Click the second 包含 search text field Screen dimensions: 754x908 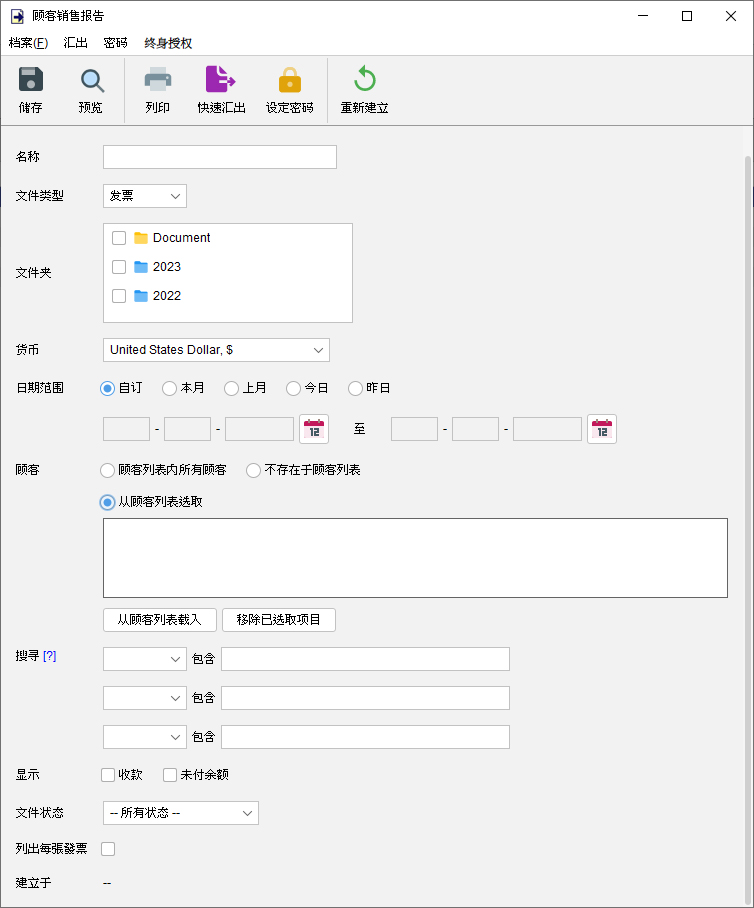pos(365,698)
